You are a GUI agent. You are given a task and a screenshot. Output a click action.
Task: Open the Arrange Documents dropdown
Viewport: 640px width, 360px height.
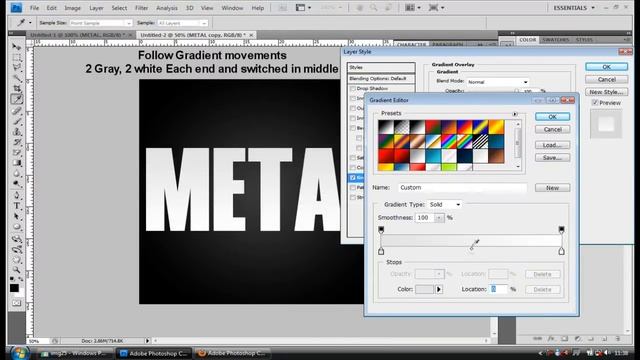click(x=413, y=8)
